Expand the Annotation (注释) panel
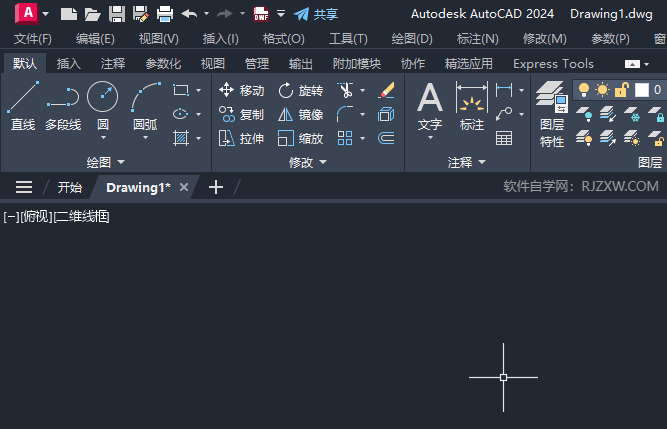The height and width of the screenshot is (429, 667). click(x=466, y=162)
